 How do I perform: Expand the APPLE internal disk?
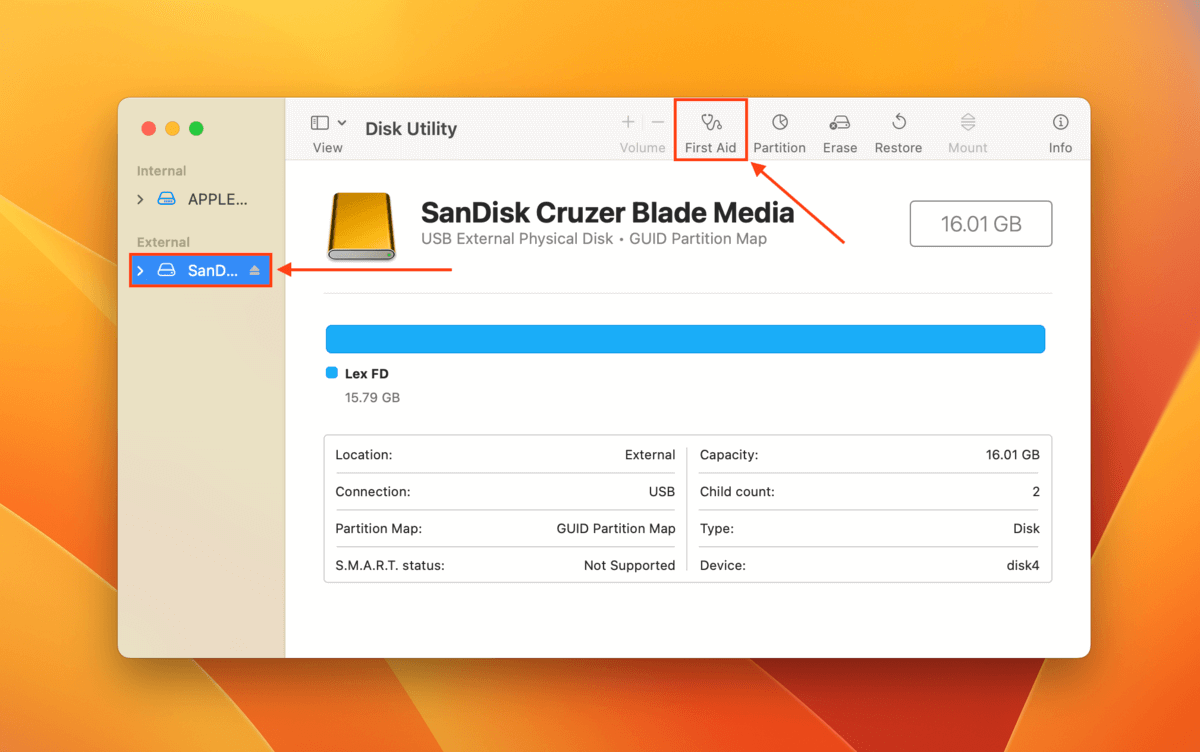(140, 199)
